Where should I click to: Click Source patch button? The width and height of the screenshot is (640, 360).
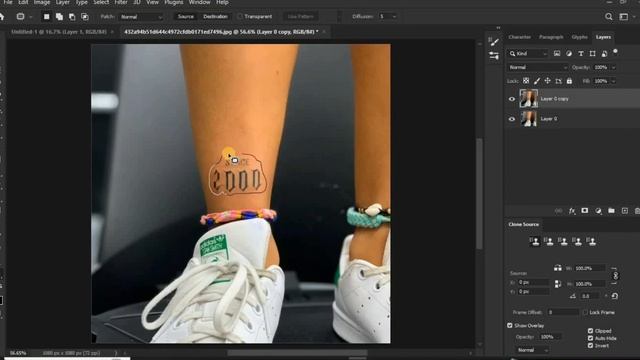tap(185, 17)
